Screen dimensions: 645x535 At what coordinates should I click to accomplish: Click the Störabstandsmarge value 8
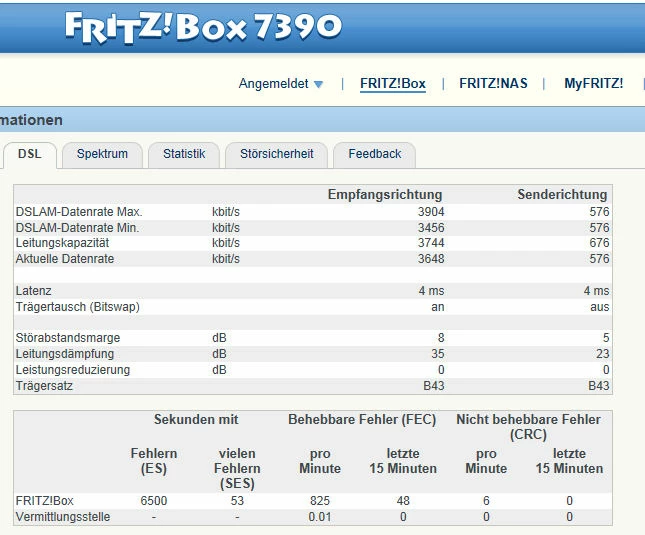coord(441,338)
